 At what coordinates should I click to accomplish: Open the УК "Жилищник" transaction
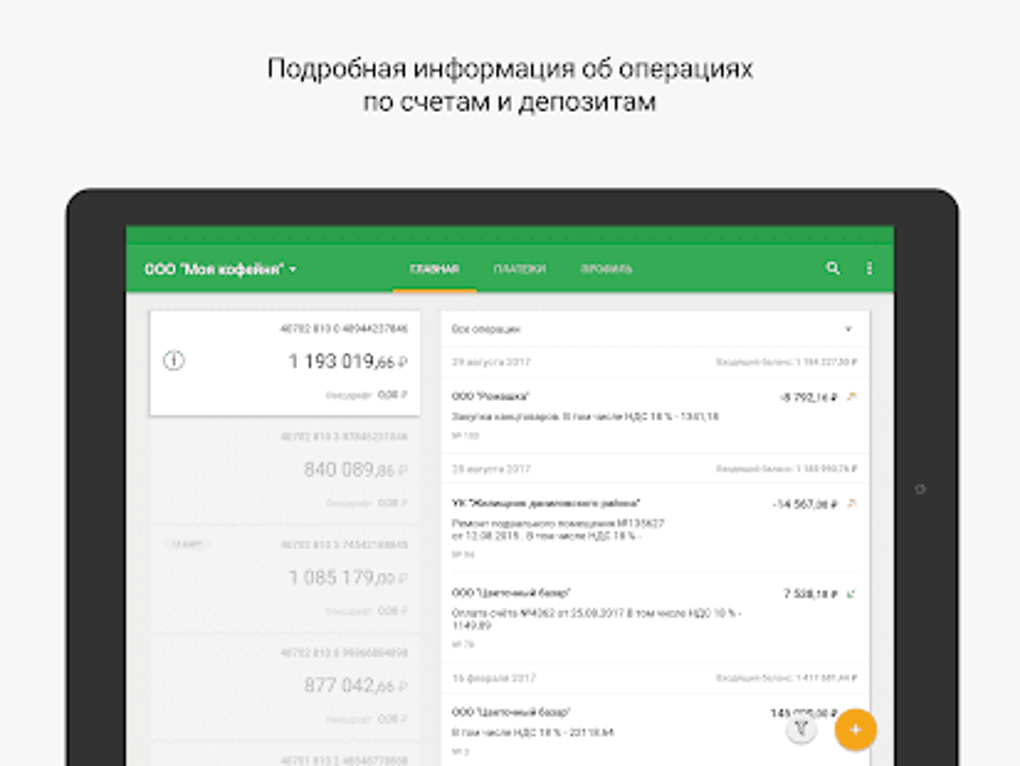[x=655, y=528]
